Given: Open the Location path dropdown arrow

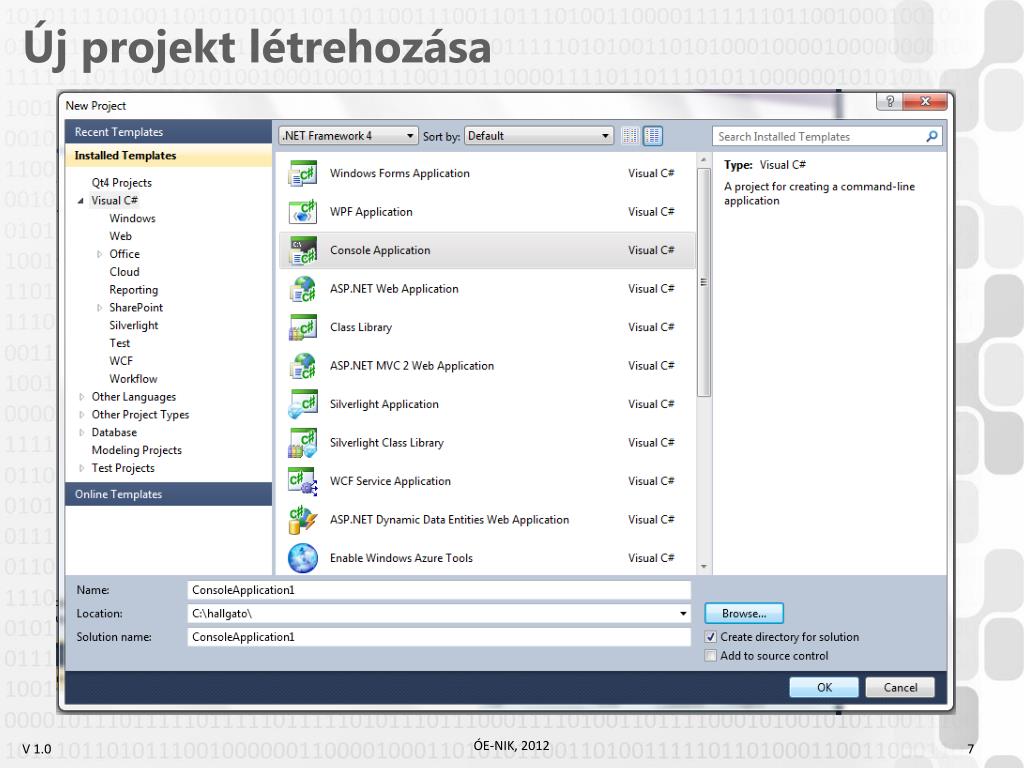Looking at the screenshot, I should [683, 614].
